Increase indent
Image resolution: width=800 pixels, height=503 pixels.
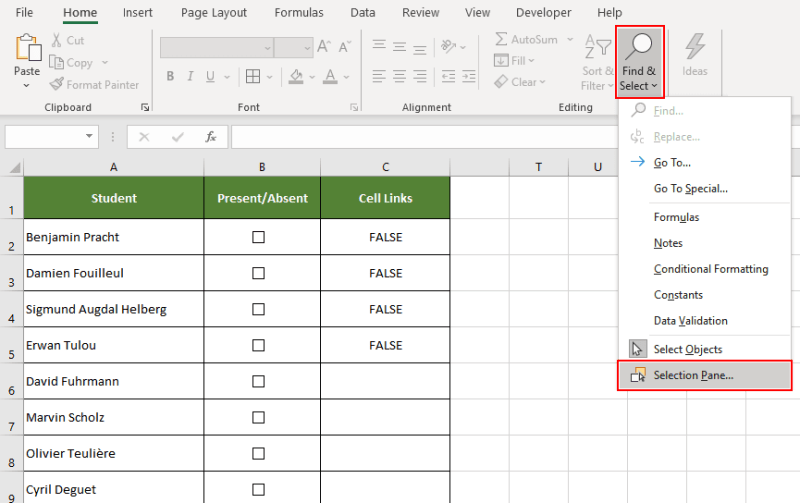469,77
